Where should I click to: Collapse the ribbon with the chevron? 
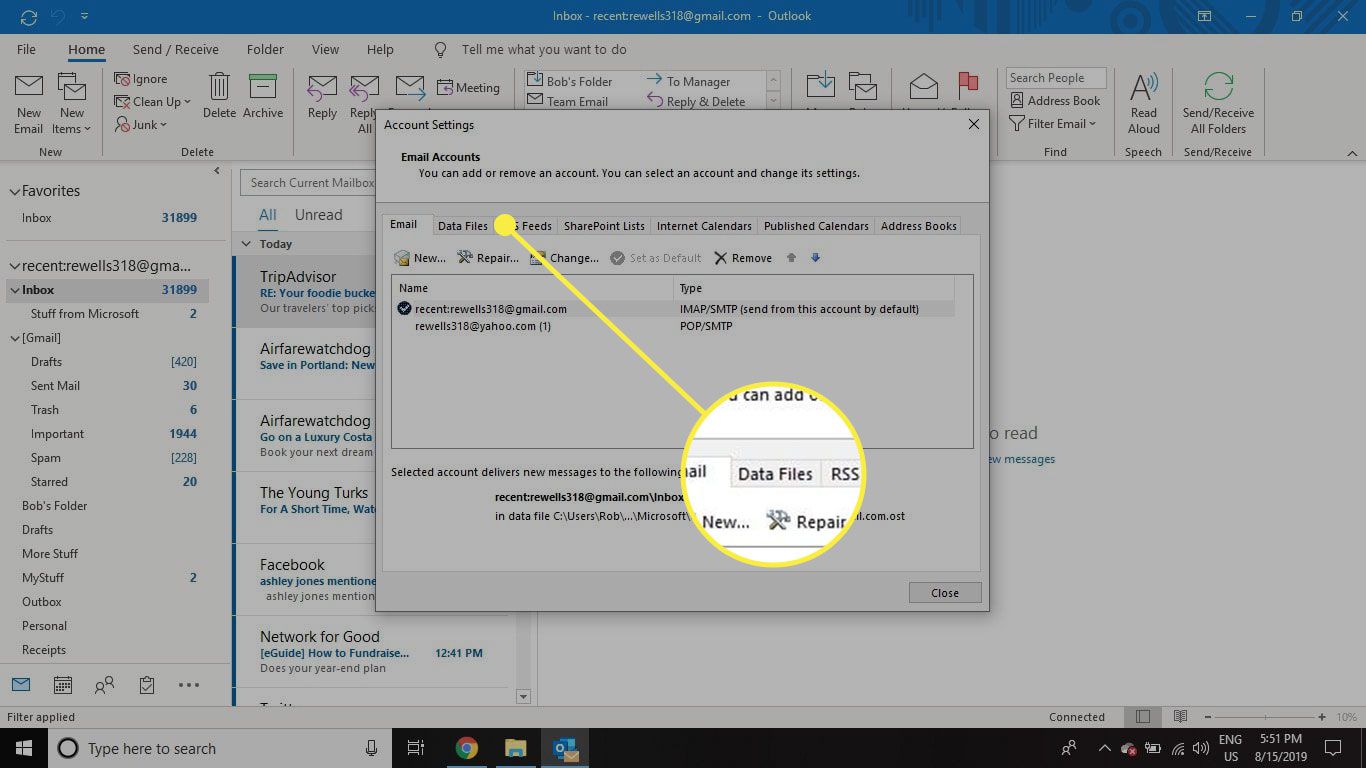[1352, 153]
